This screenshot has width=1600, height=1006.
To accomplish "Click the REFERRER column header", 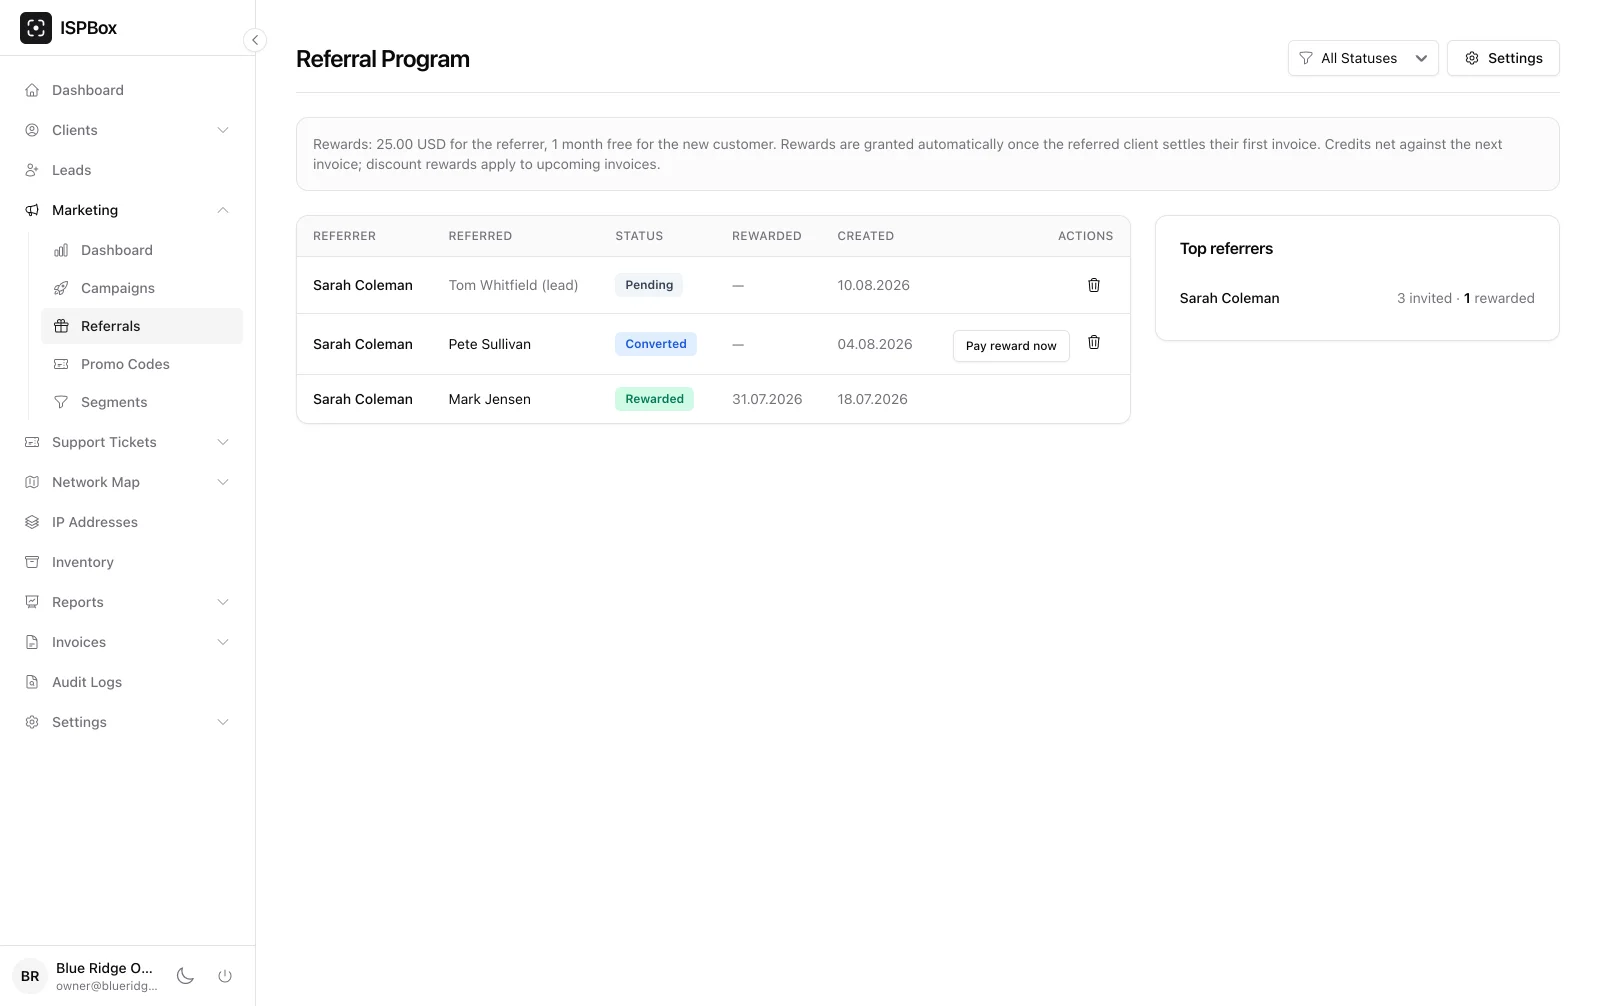I will pos(344,236).
